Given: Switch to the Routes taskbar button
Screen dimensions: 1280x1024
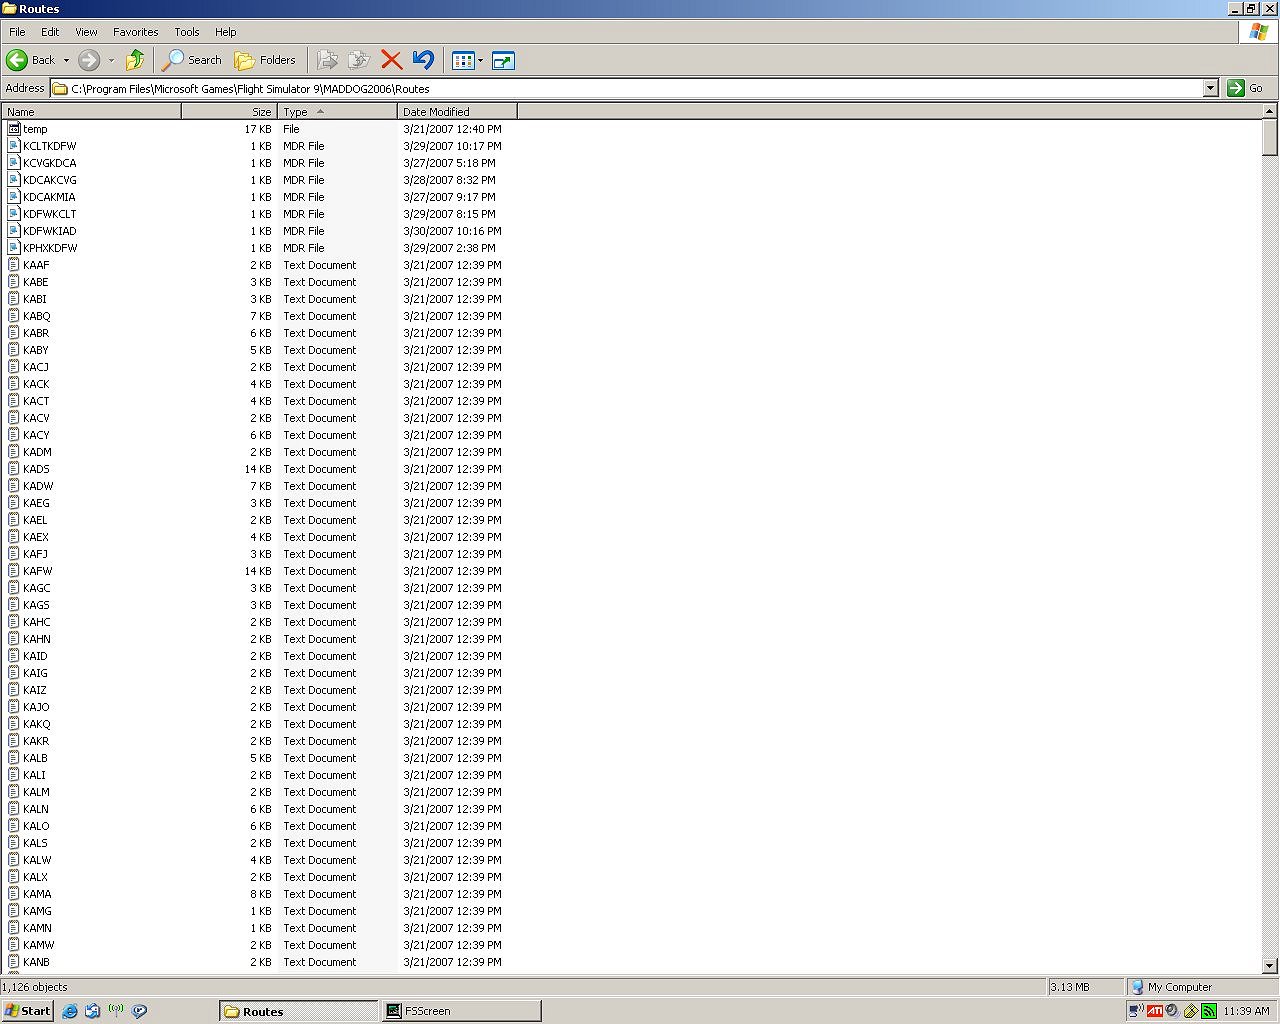Looking at the screenshot, I should coord(299,1011).
